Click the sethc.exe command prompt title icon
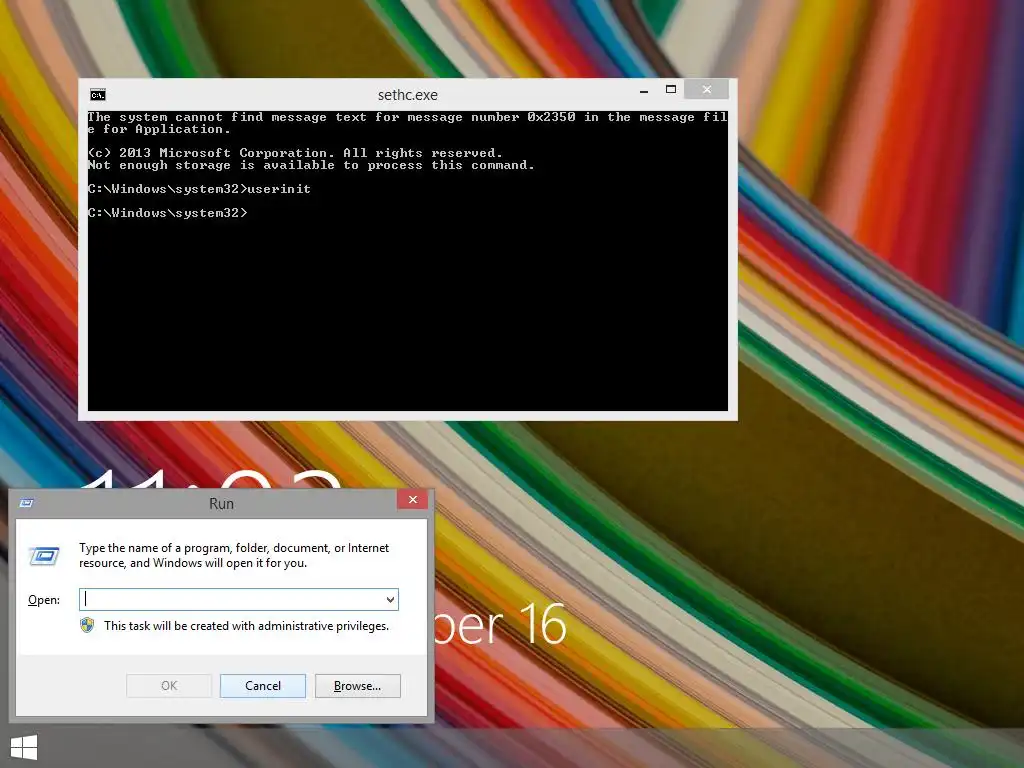This screenshot has width=1024, height=768. (98, 95)
